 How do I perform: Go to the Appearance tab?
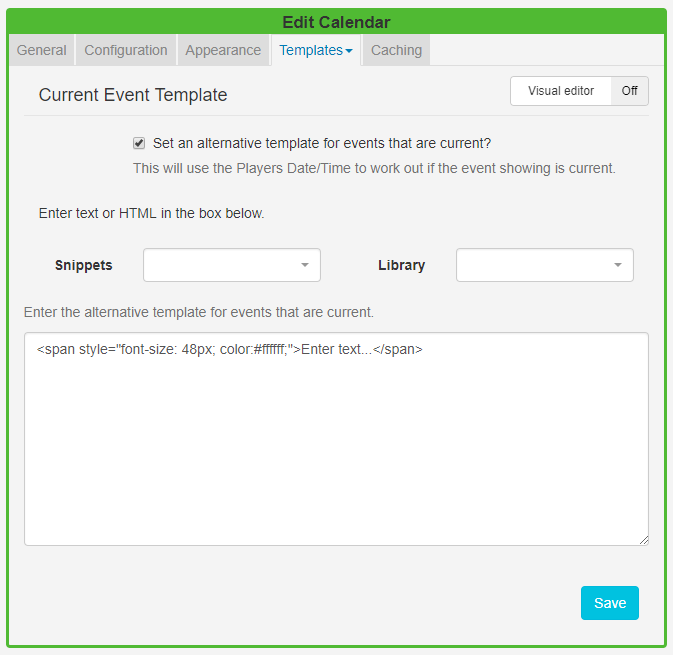(x=223, y=50)
